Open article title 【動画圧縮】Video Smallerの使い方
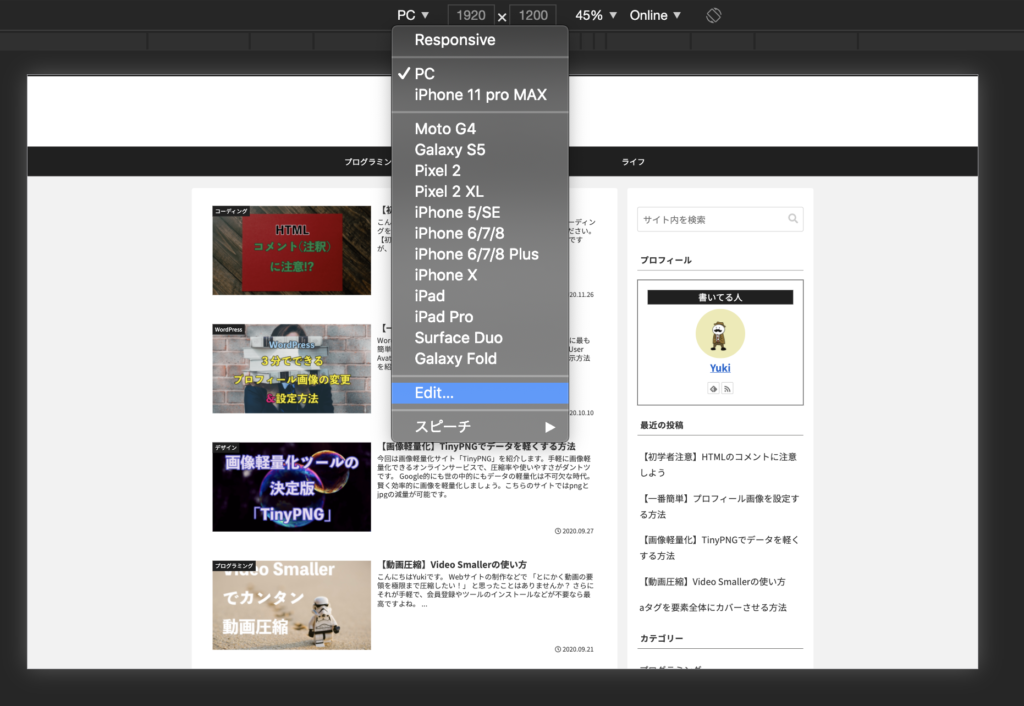This screenshot has height=706, width=1024. (453, 565)
